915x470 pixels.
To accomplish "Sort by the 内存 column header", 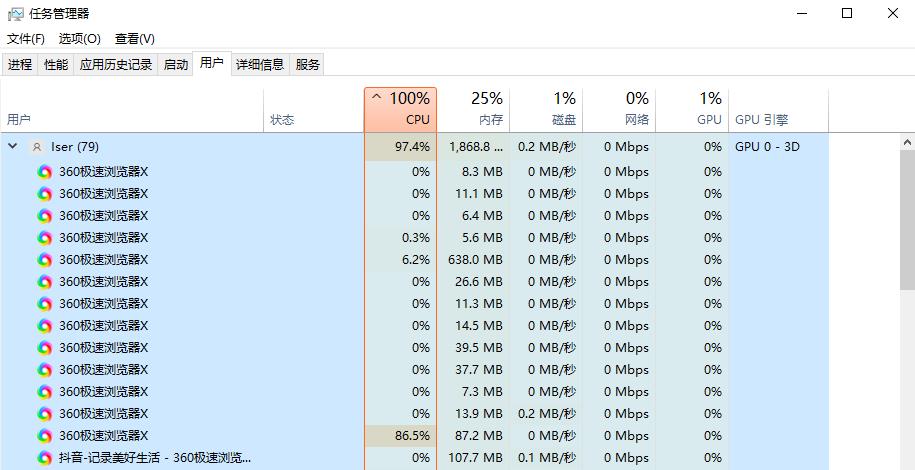I will 473,110.
